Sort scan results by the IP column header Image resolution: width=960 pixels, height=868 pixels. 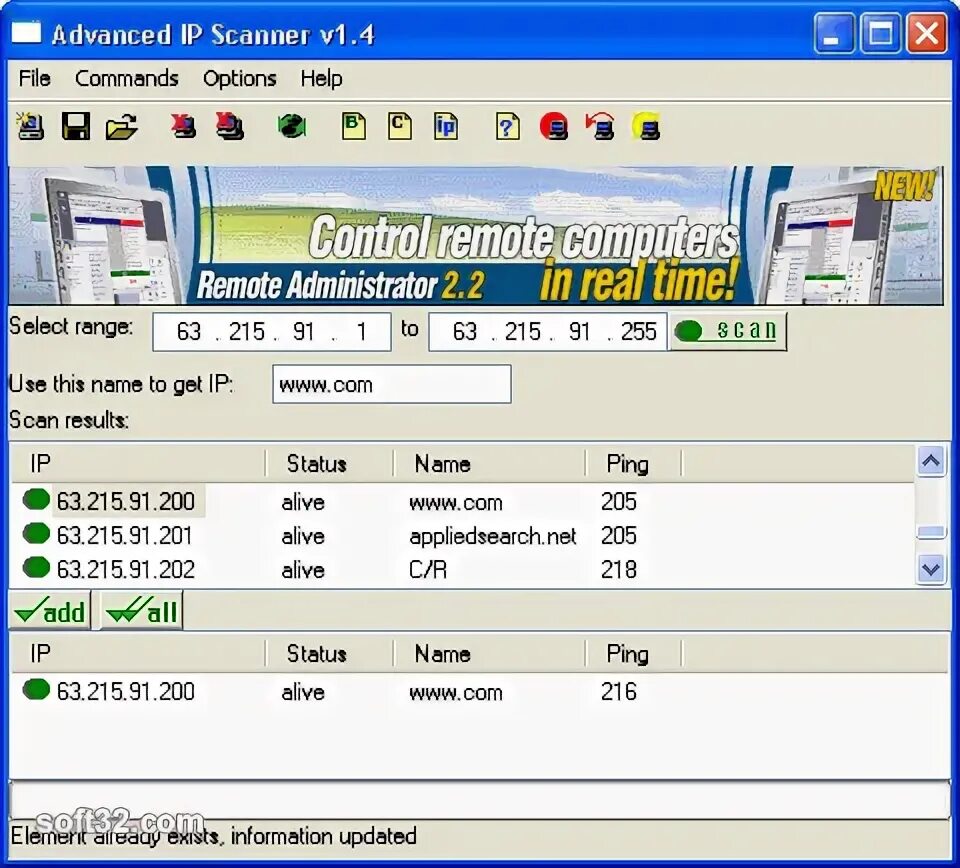pyautogui.click(x=138, y=463)
